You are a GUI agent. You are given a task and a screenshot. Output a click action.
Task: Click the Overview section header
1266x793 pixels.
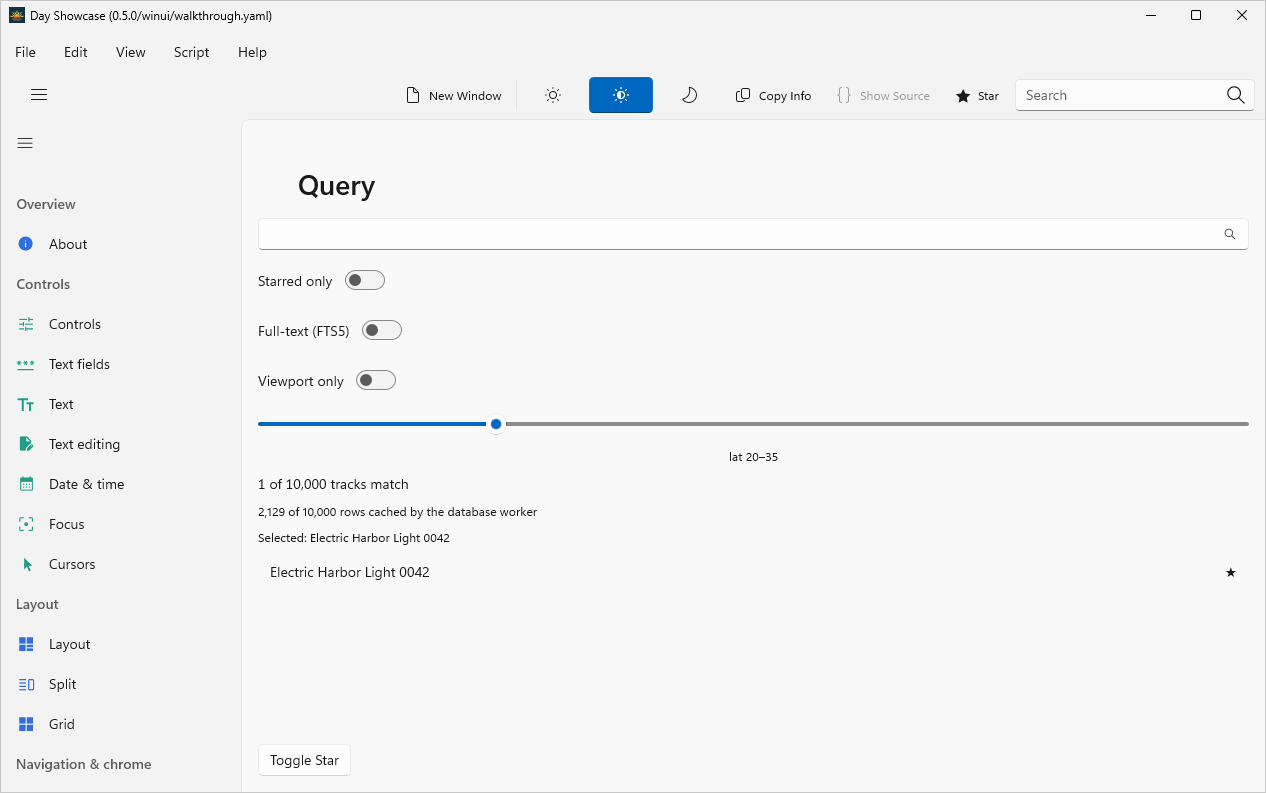coord(46,204)
